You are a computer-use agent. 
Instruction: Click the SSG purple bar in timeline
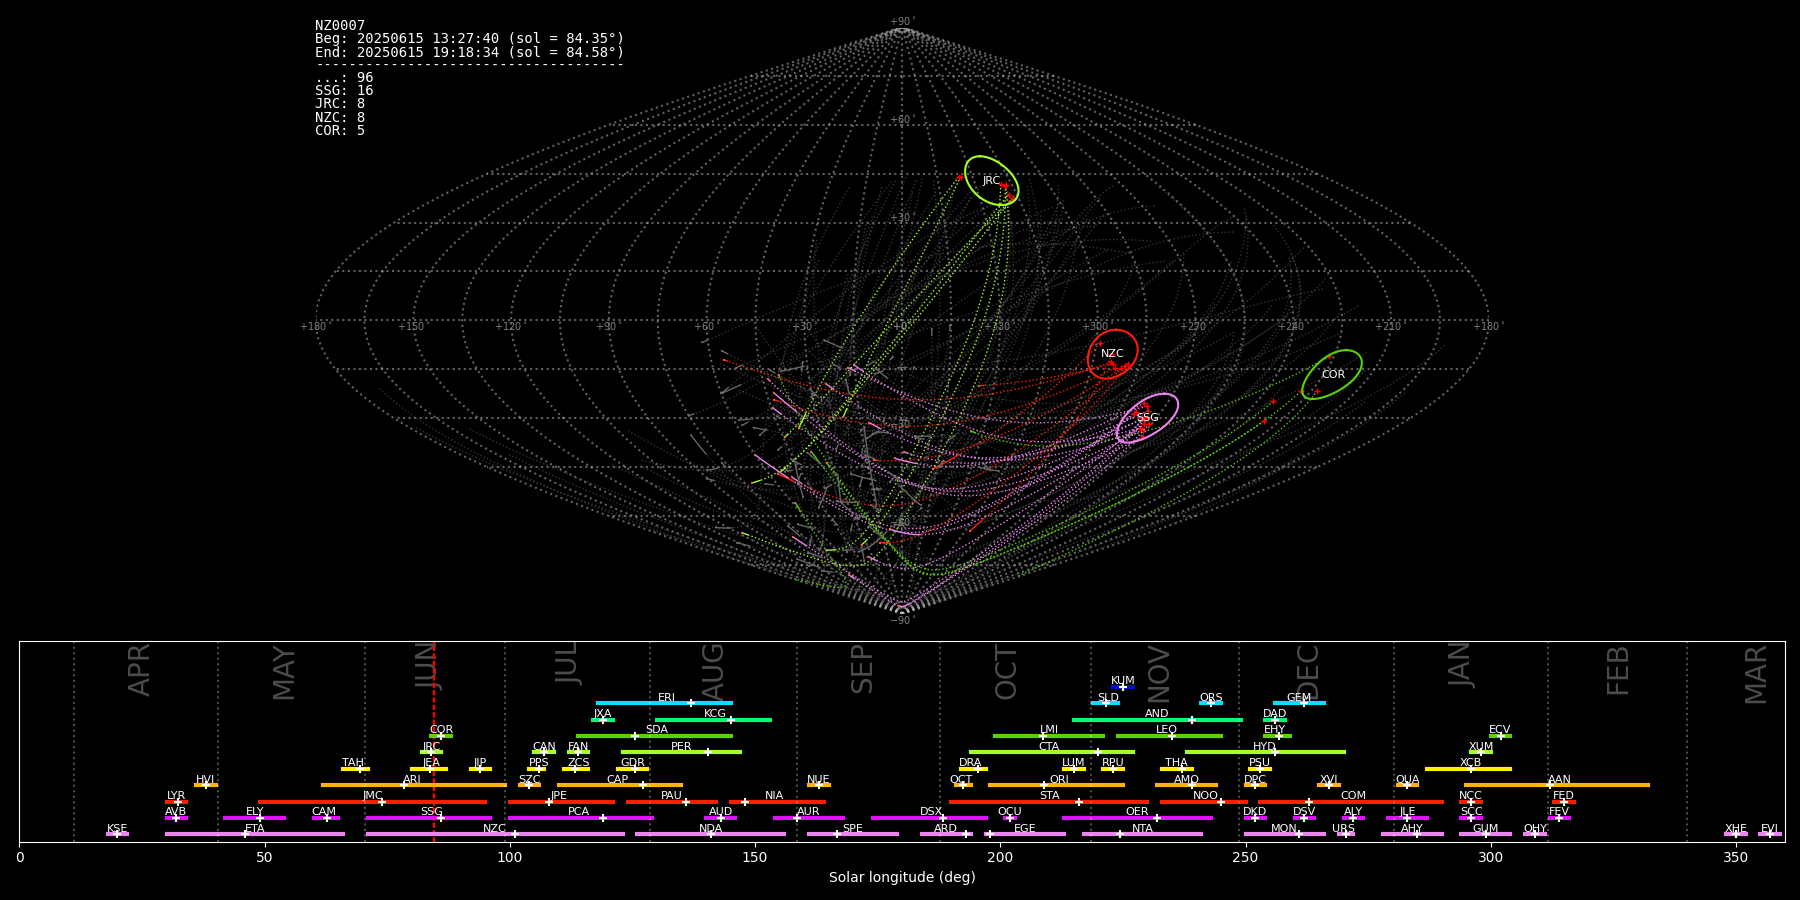tap(428, 818)
